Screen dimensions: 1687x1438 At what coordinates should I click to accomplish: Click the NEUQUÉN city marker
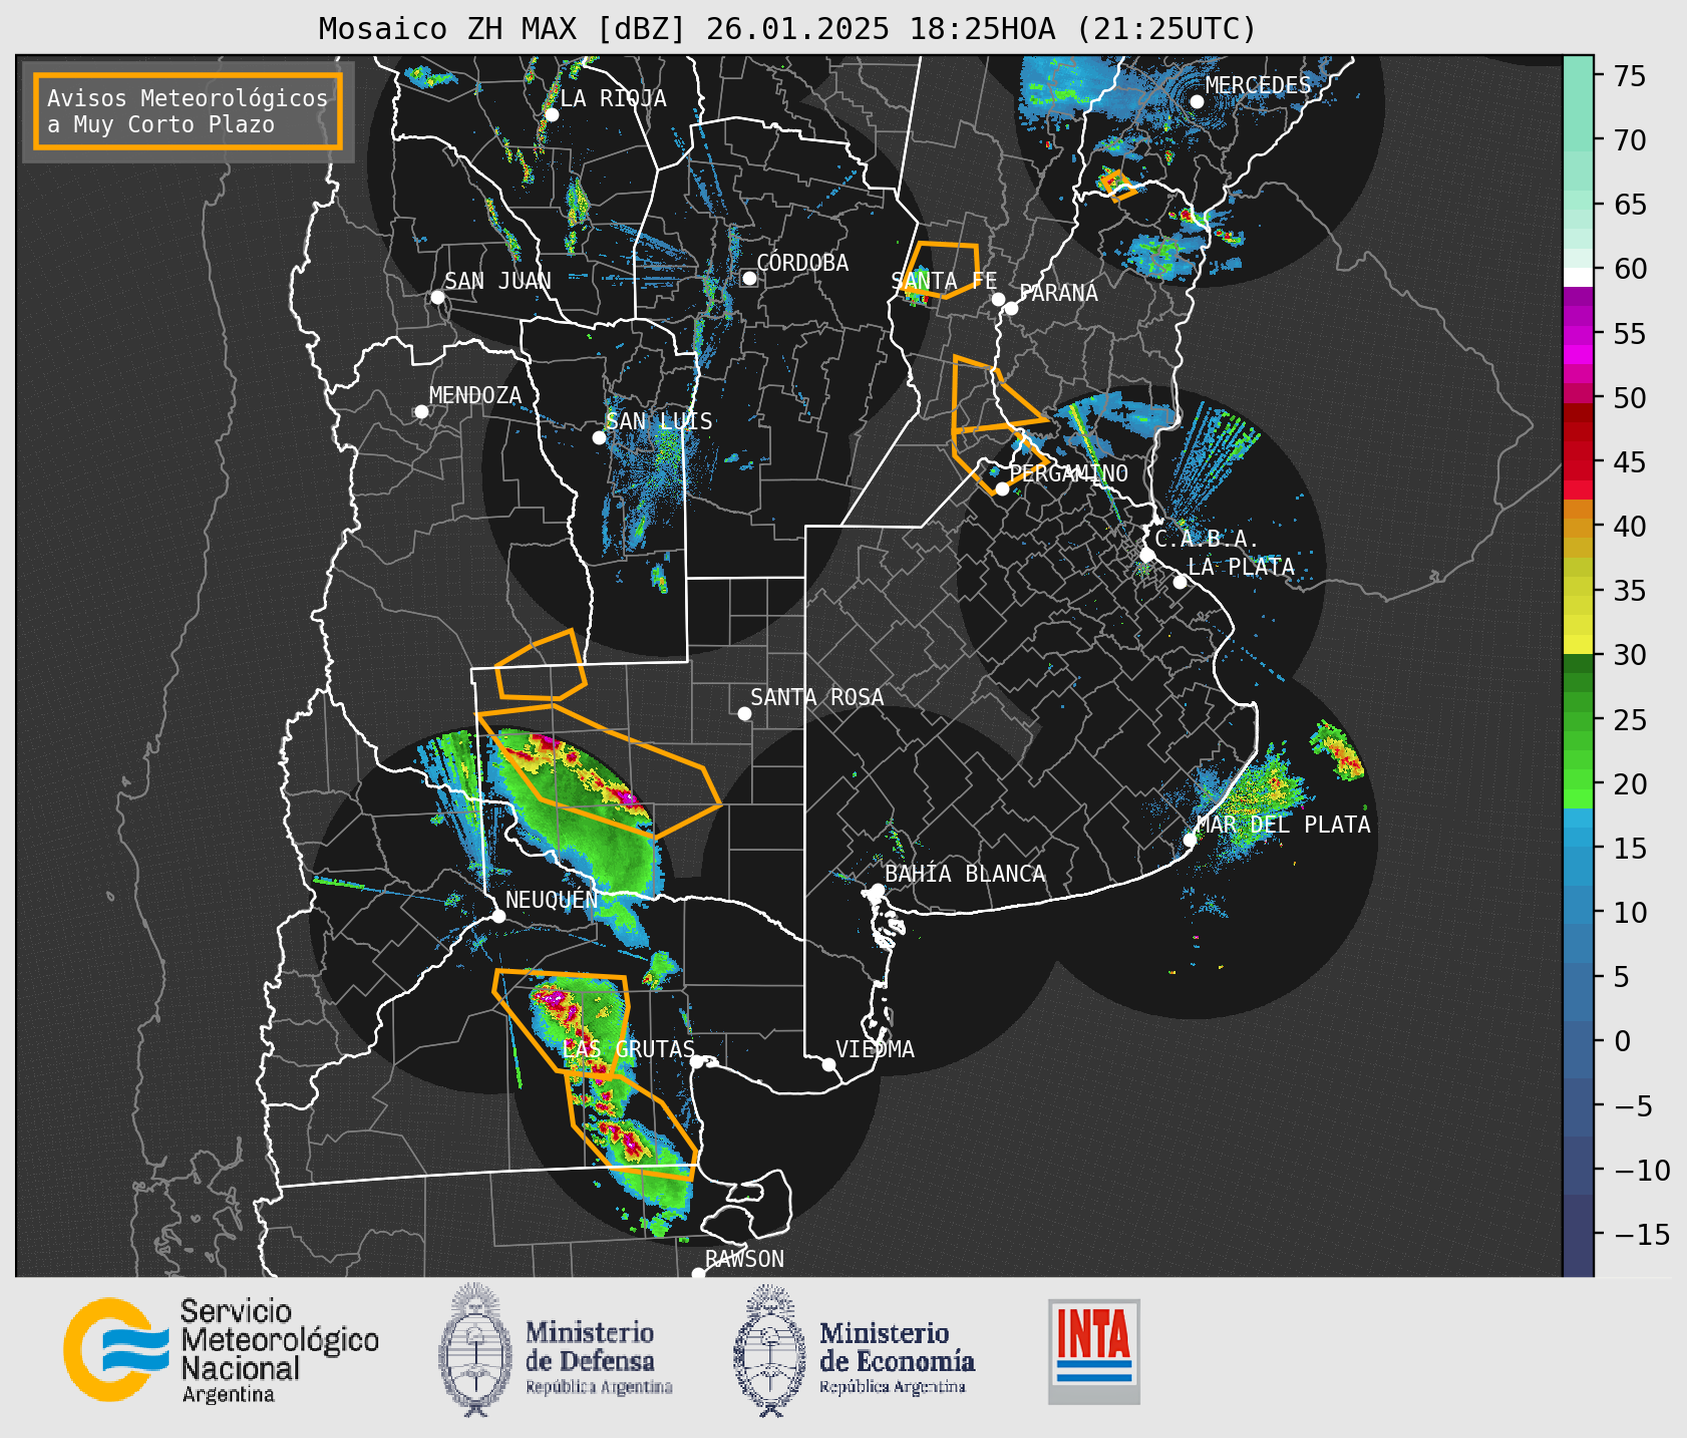[498, 916]
